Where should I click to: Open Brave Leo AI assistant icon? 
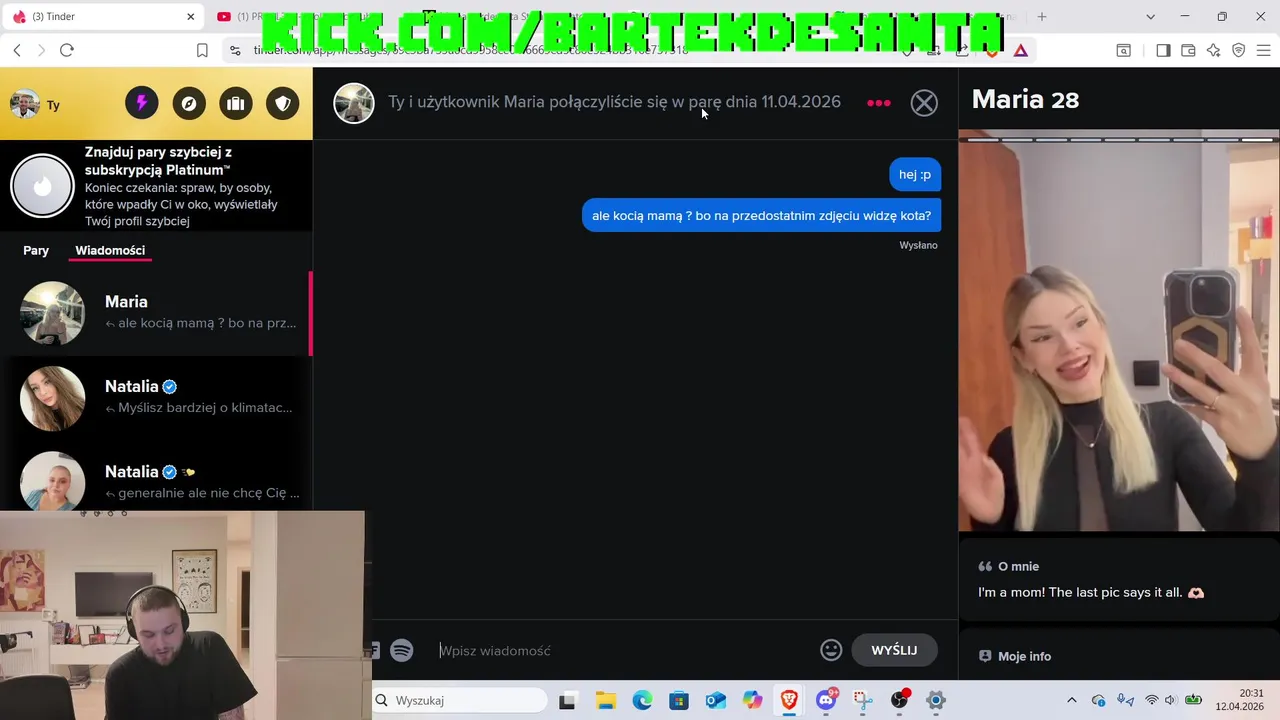click(x=1213, y=50)
